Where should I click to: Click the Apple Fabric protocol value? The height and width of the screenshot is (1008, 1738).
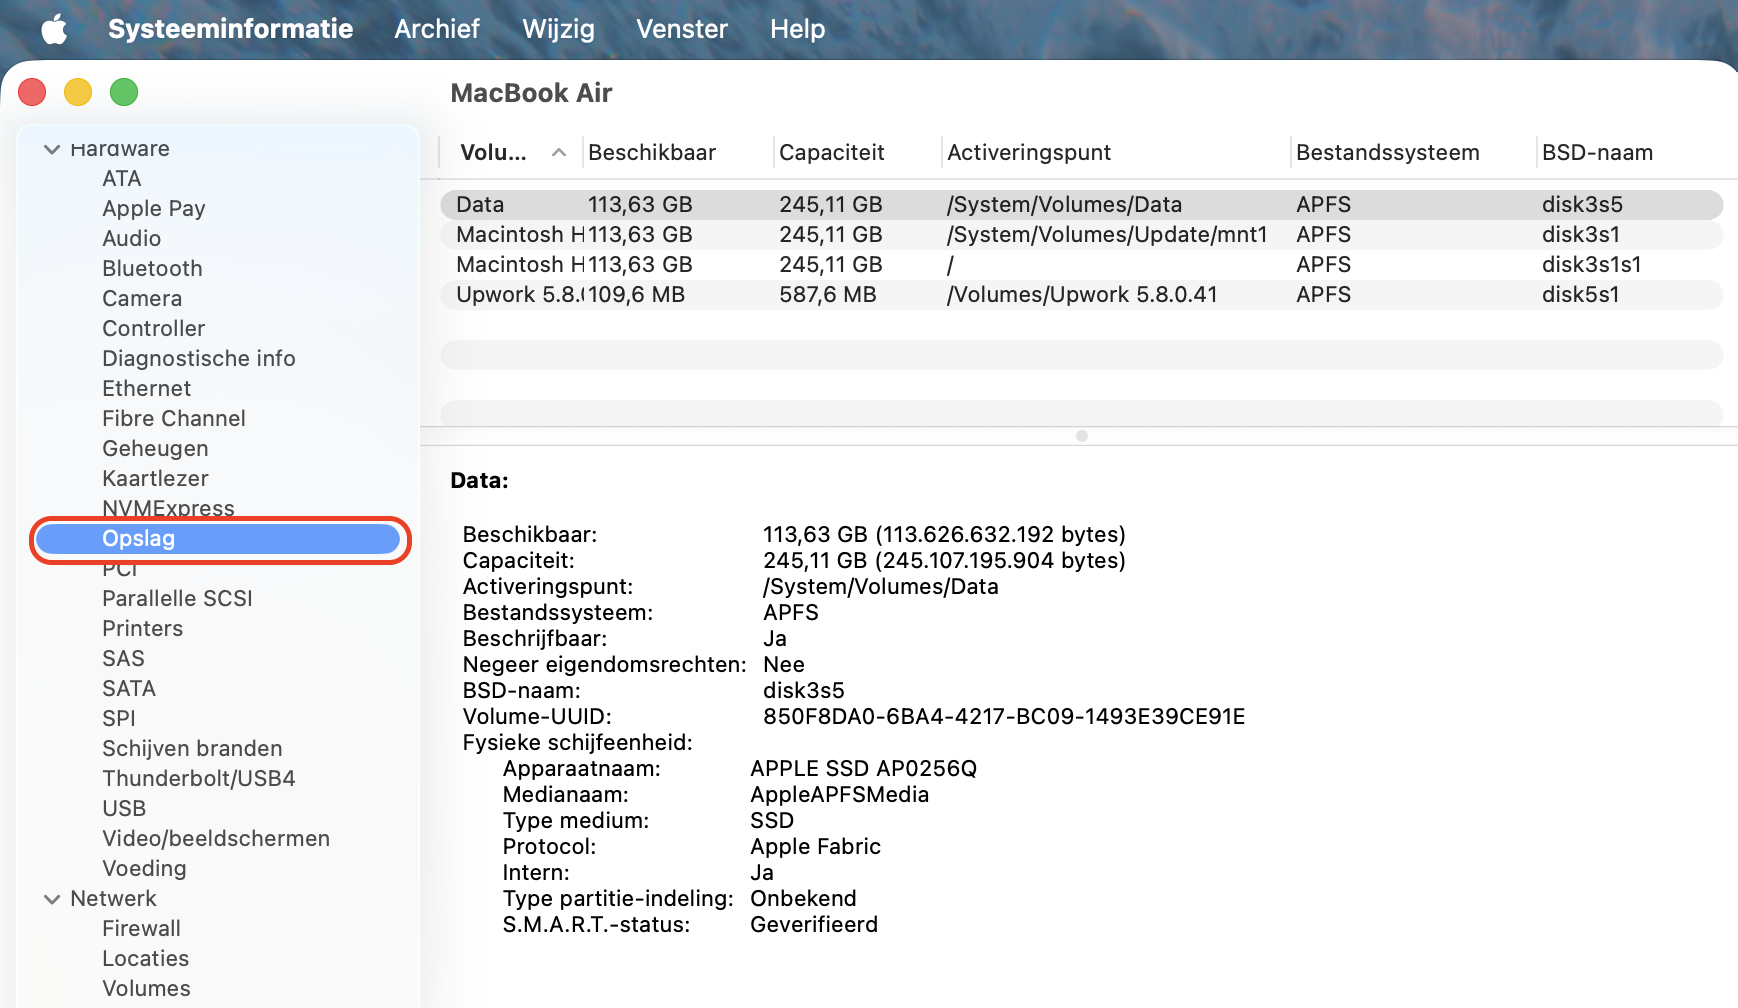tap(815, 847)
